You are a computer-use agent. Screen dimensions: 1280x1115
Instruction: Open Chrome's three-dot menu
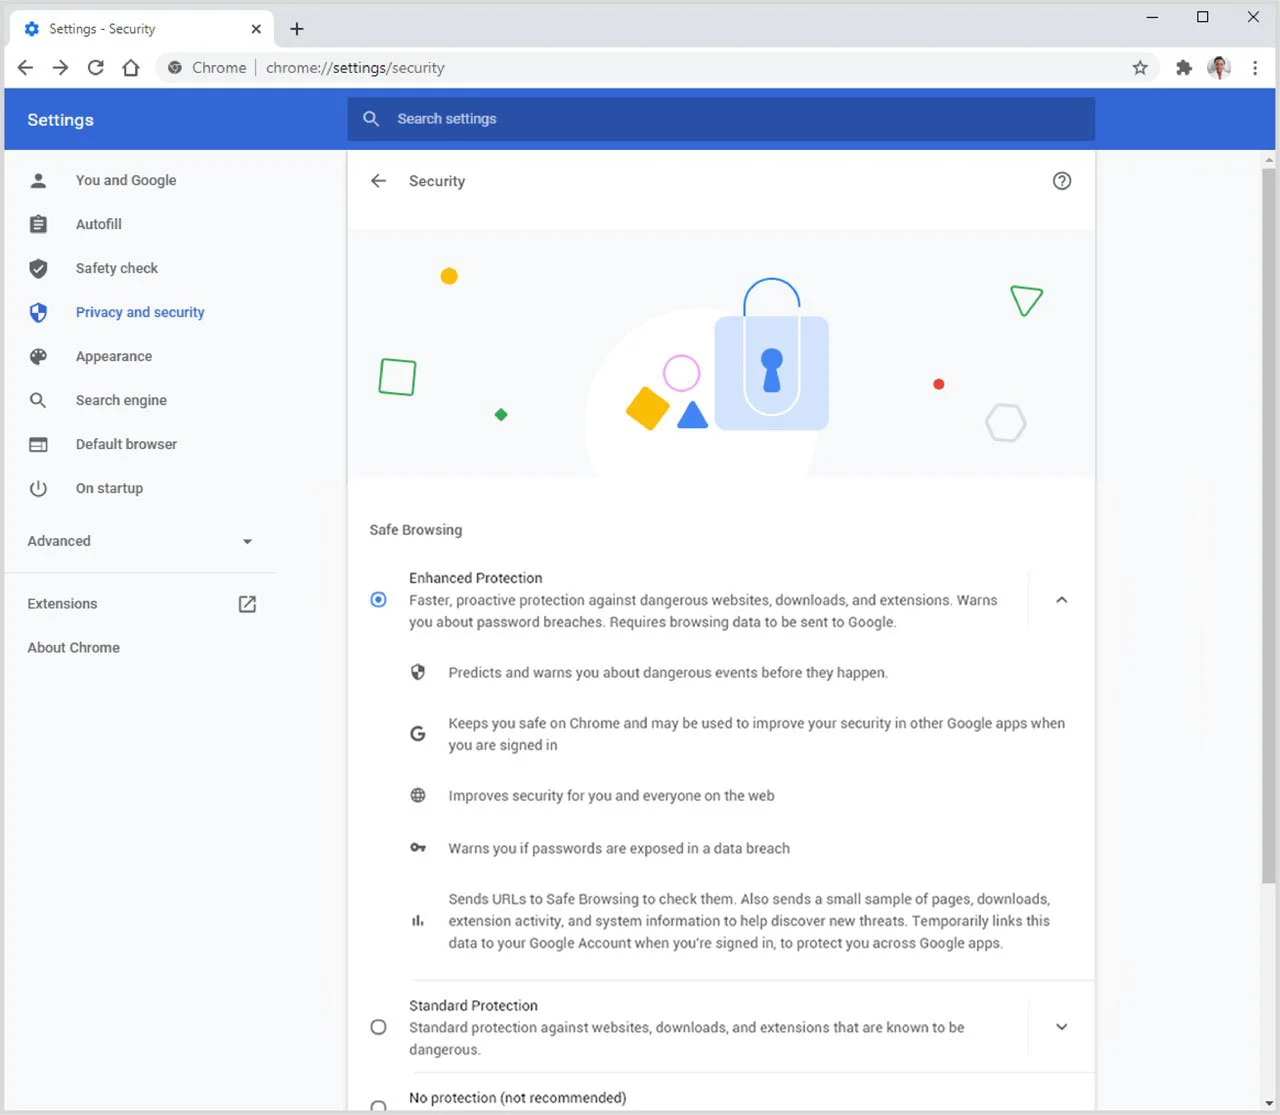coord(1255,68)
